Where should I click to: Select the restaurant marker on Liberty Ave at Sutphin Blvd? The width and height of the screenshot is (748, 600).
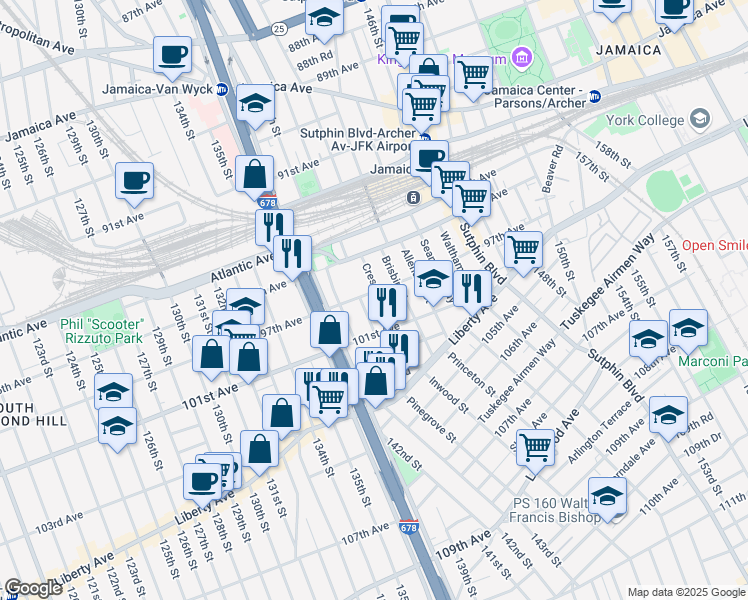click(x=473, y=290)
